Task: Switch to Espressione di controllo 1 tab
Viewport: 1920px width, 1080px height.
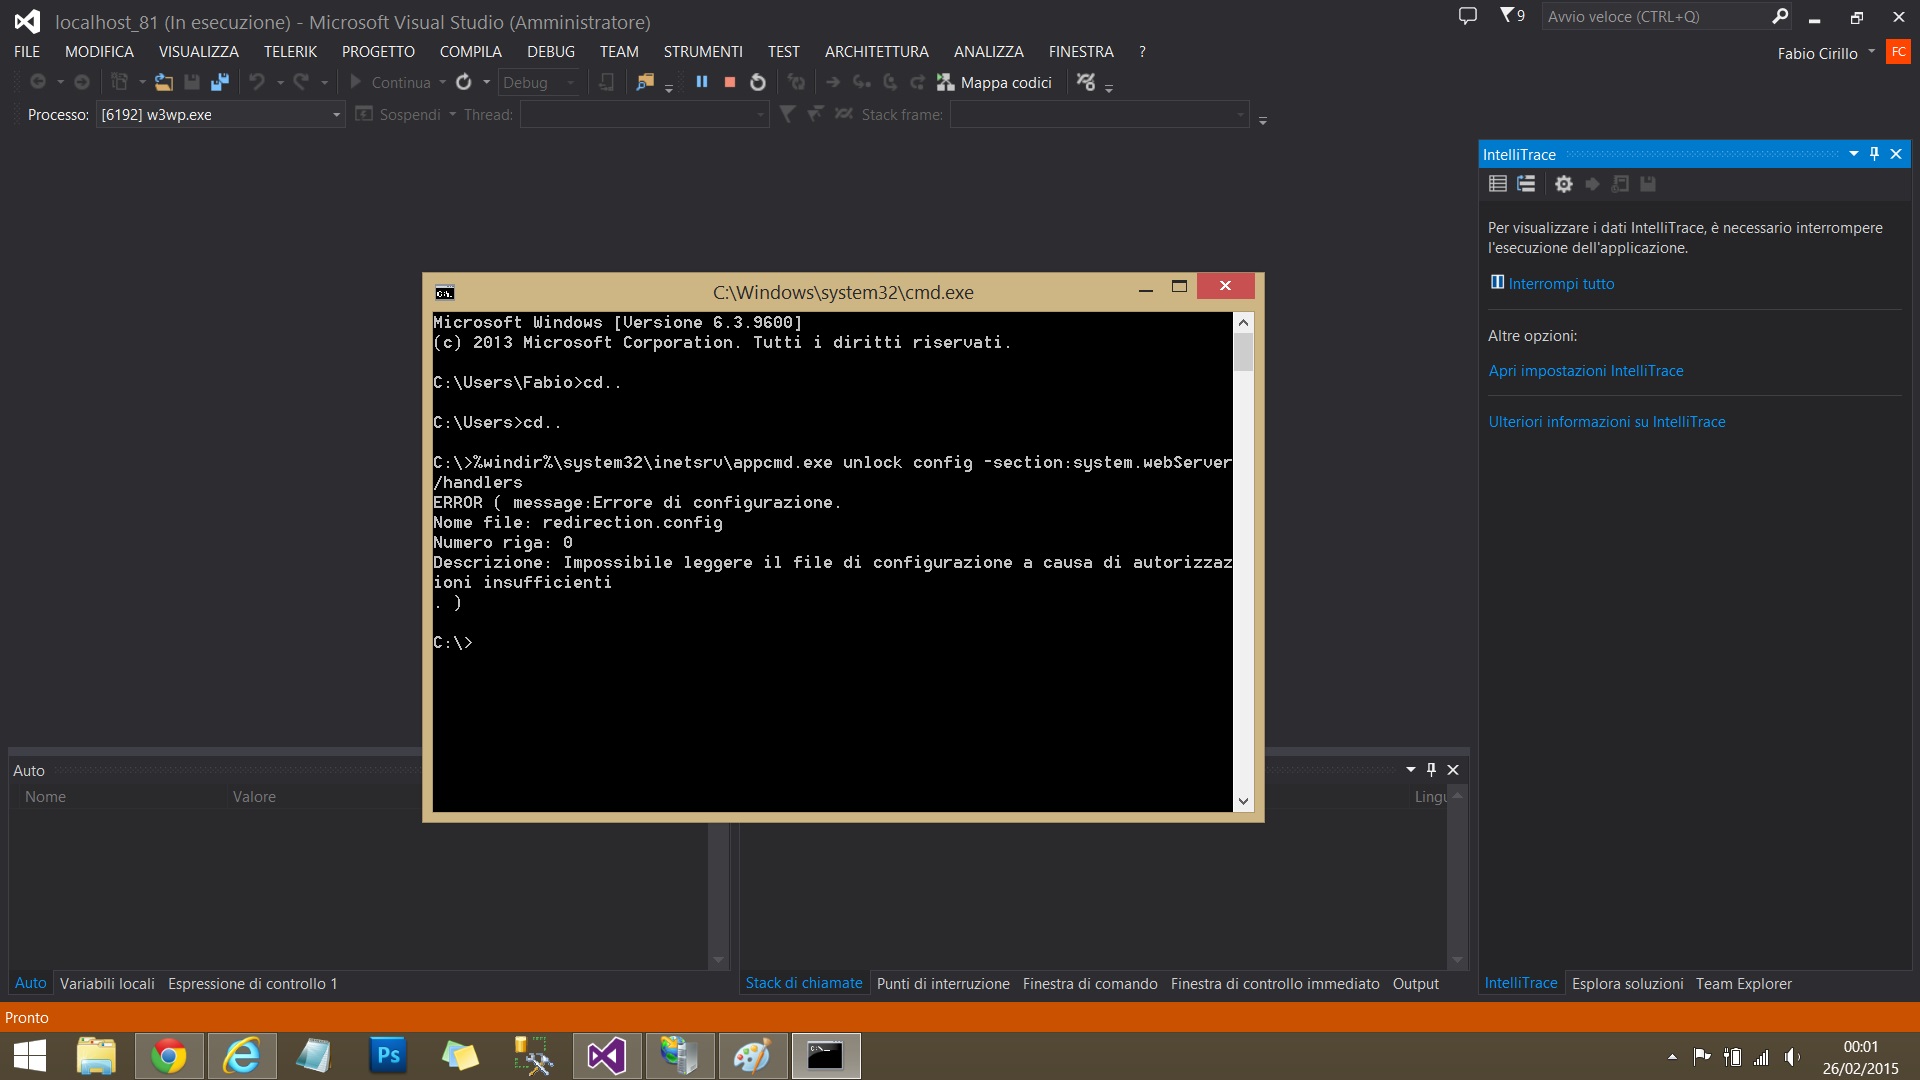Action: pyautogui.click(x=253, y=984)
